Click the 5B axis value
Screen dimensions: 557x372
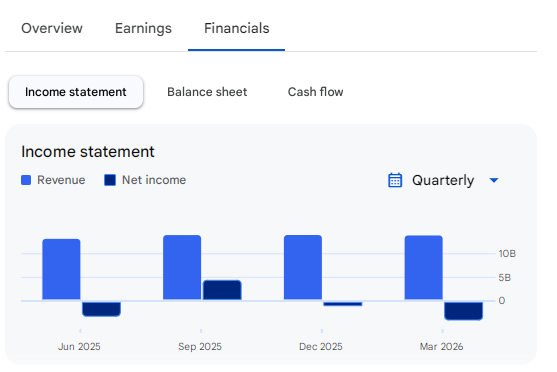[504, 277]
